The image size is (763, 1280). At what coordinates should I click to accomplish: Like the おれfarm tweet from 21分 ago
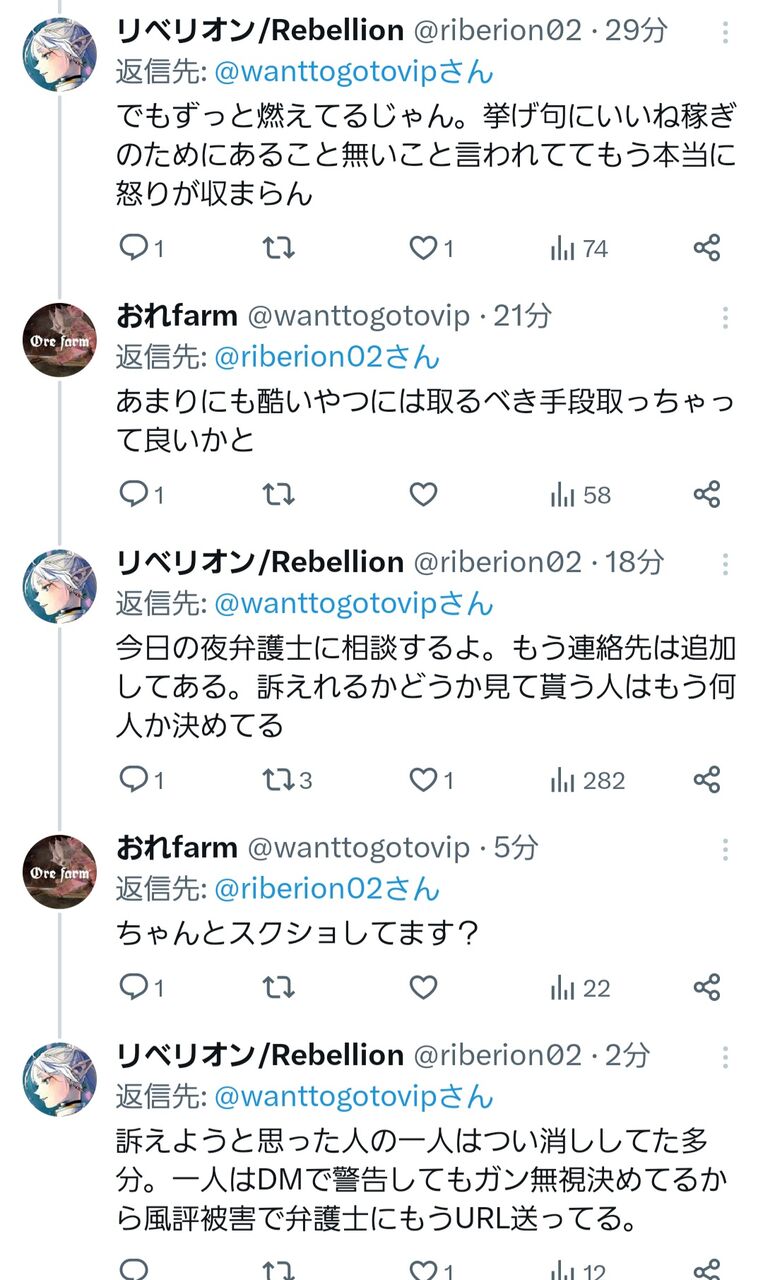tap(424, 494)
